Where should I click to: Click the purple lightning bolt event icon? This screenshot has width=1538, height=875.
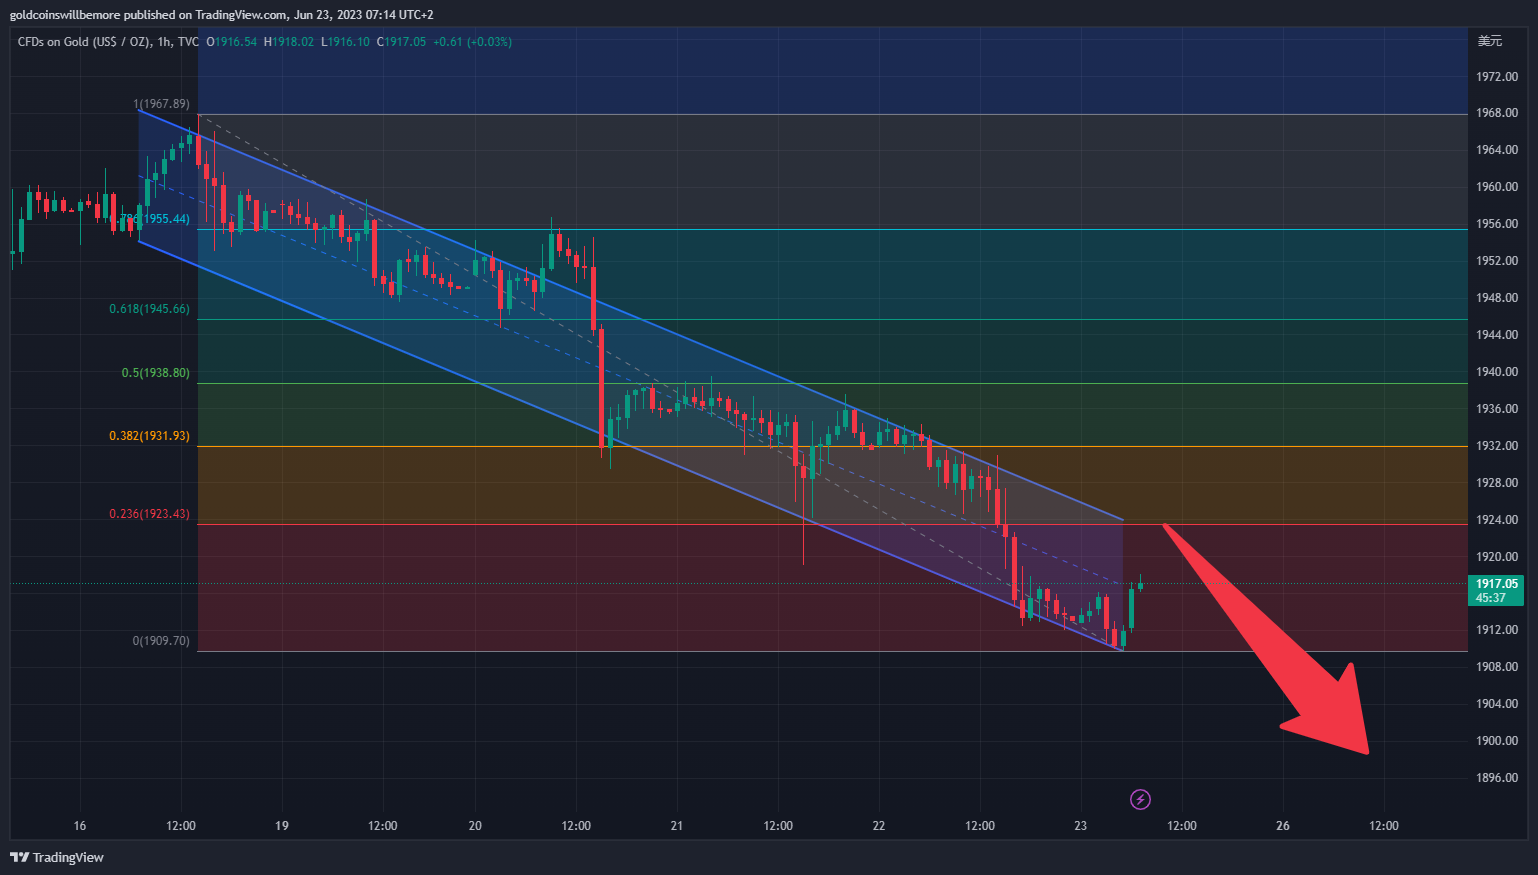[1140, 799]
